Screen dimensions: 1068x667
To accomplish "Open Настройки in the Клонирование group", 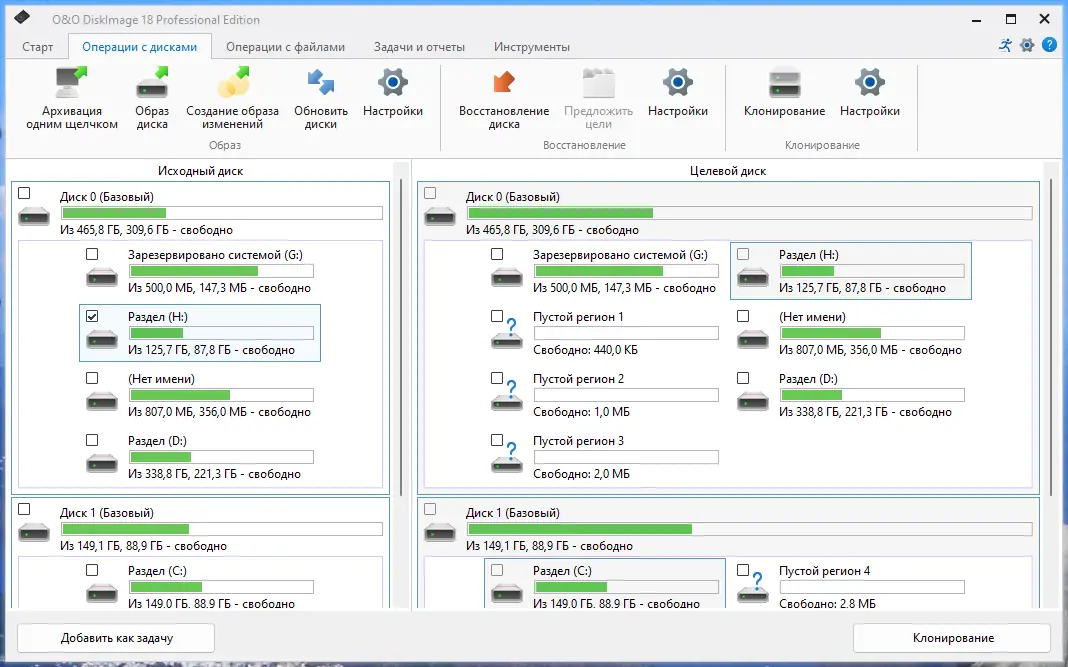I will [870, 82].
